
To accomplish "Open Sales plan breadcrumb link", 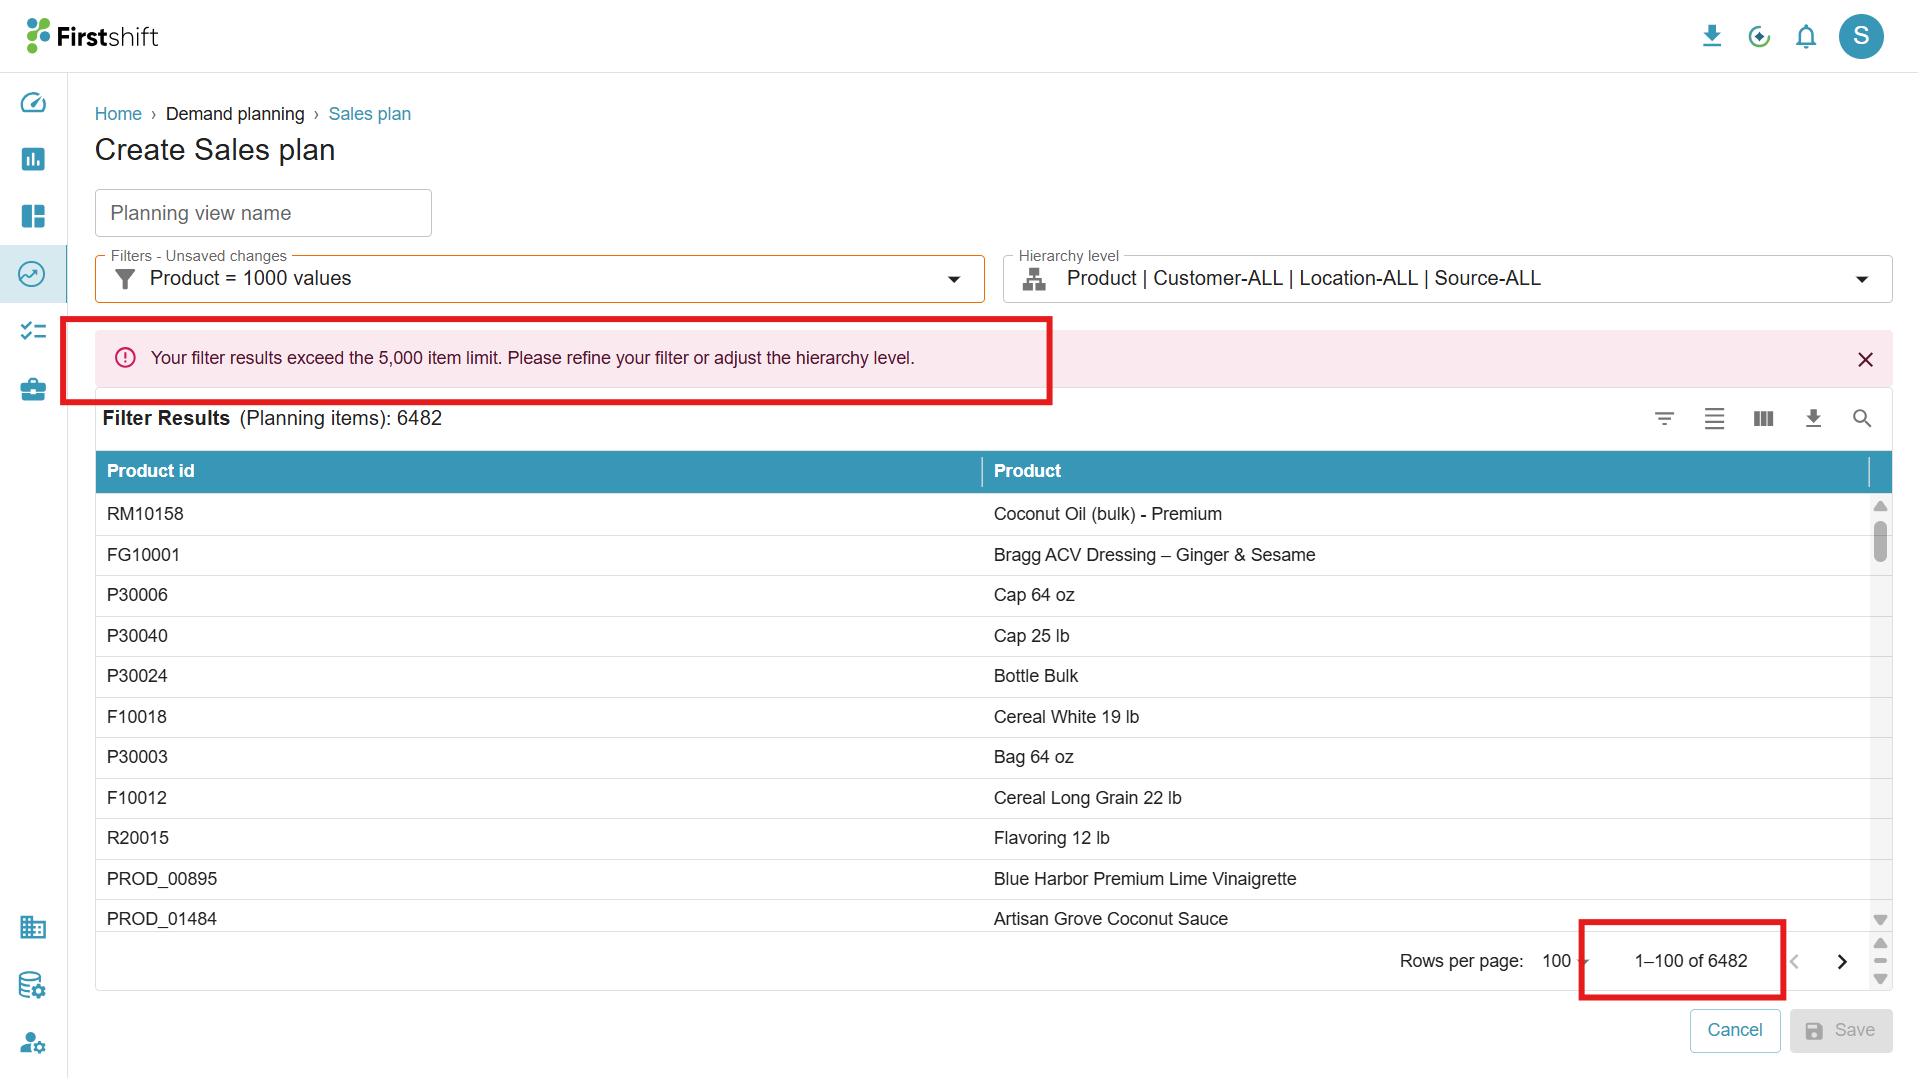I will [370, 114].
